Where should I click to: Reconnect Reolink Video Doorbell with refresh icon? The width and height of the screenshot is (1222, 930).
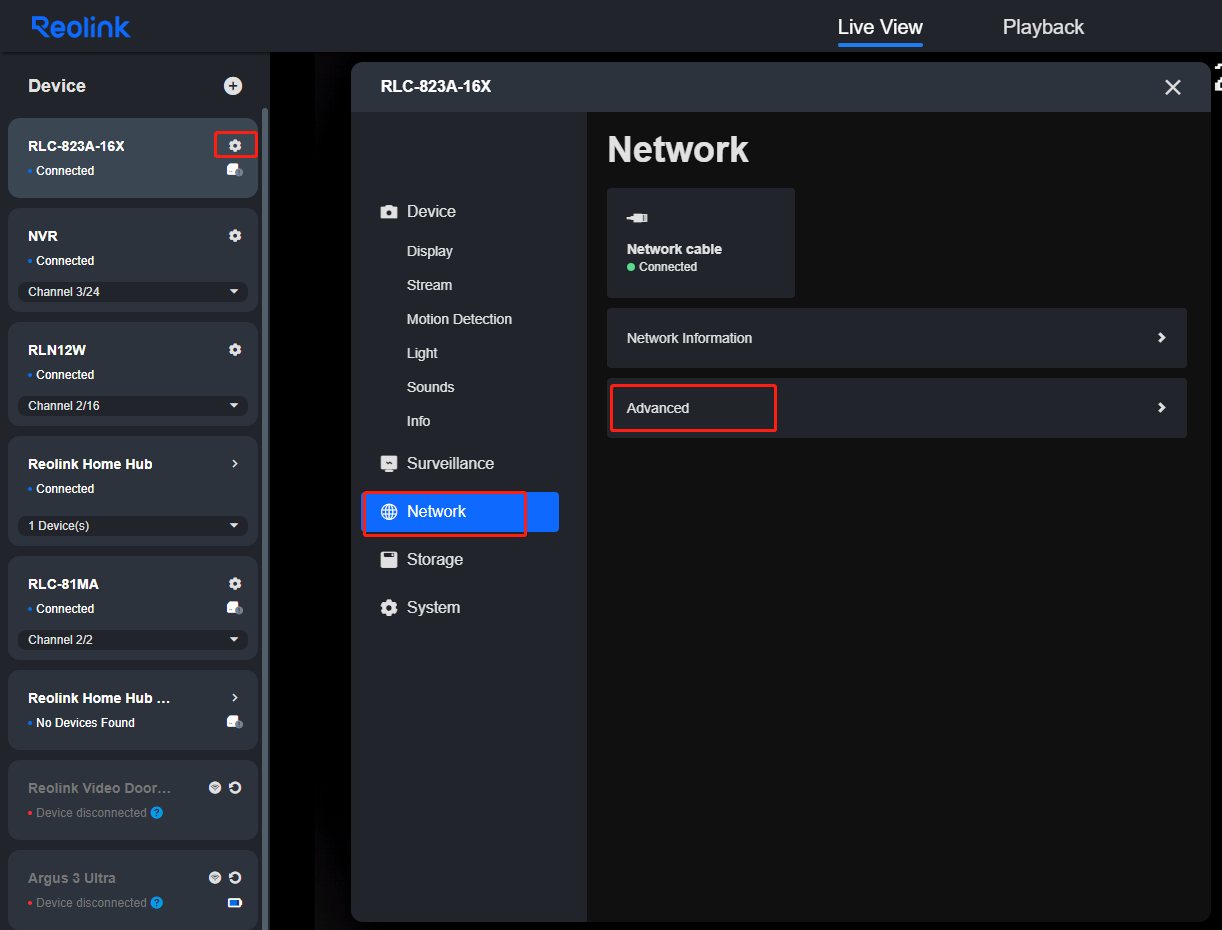pyautogui.click(x=235, y=788)
